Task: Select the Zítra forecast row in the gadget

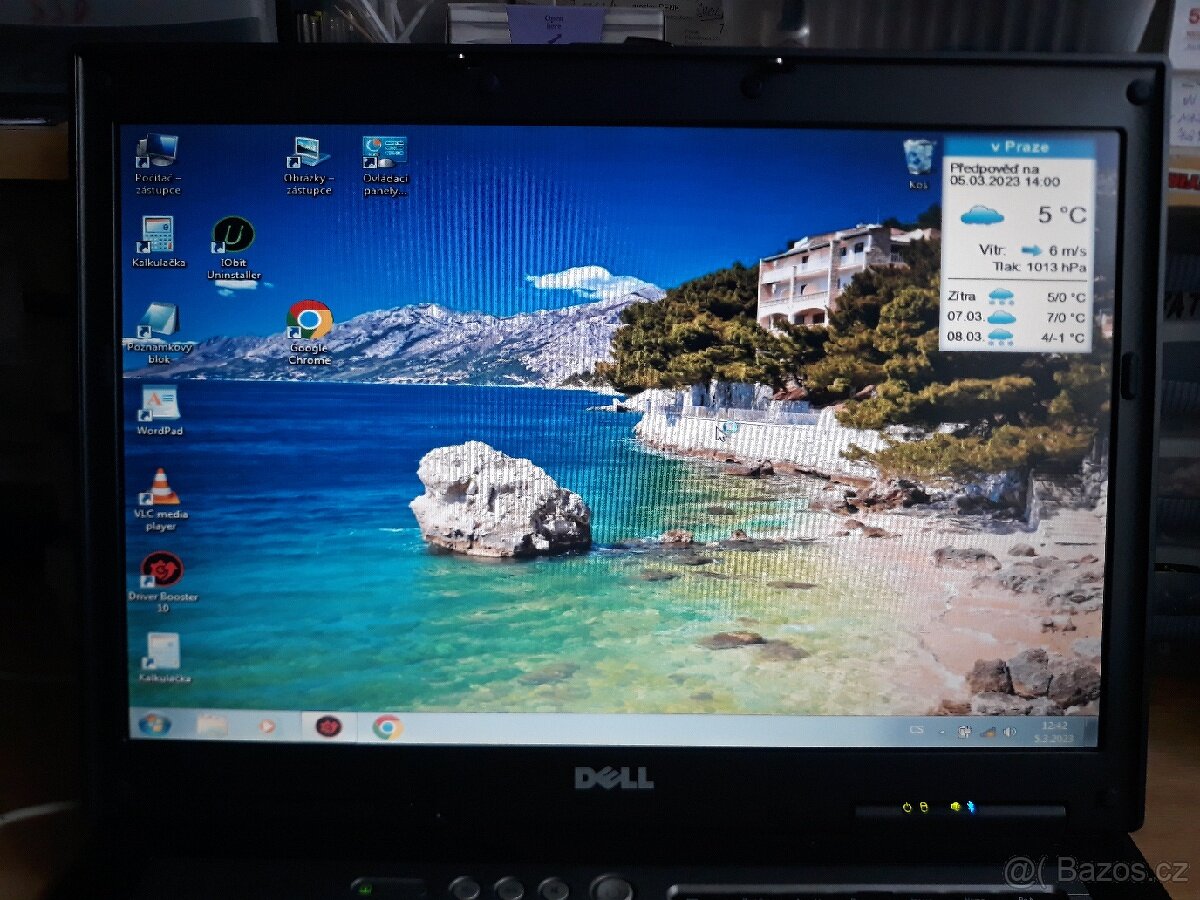Action: 1015,295
